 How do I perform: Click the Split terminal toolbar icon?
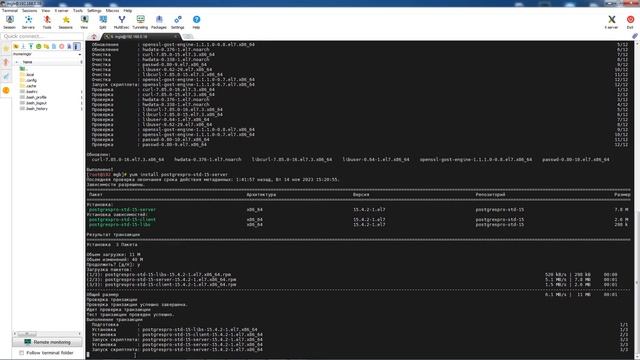[102, 22]
